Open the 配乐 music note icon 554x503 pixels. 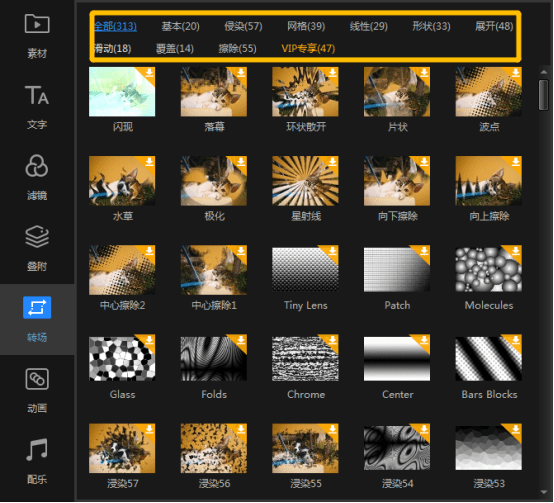point(37,450)
